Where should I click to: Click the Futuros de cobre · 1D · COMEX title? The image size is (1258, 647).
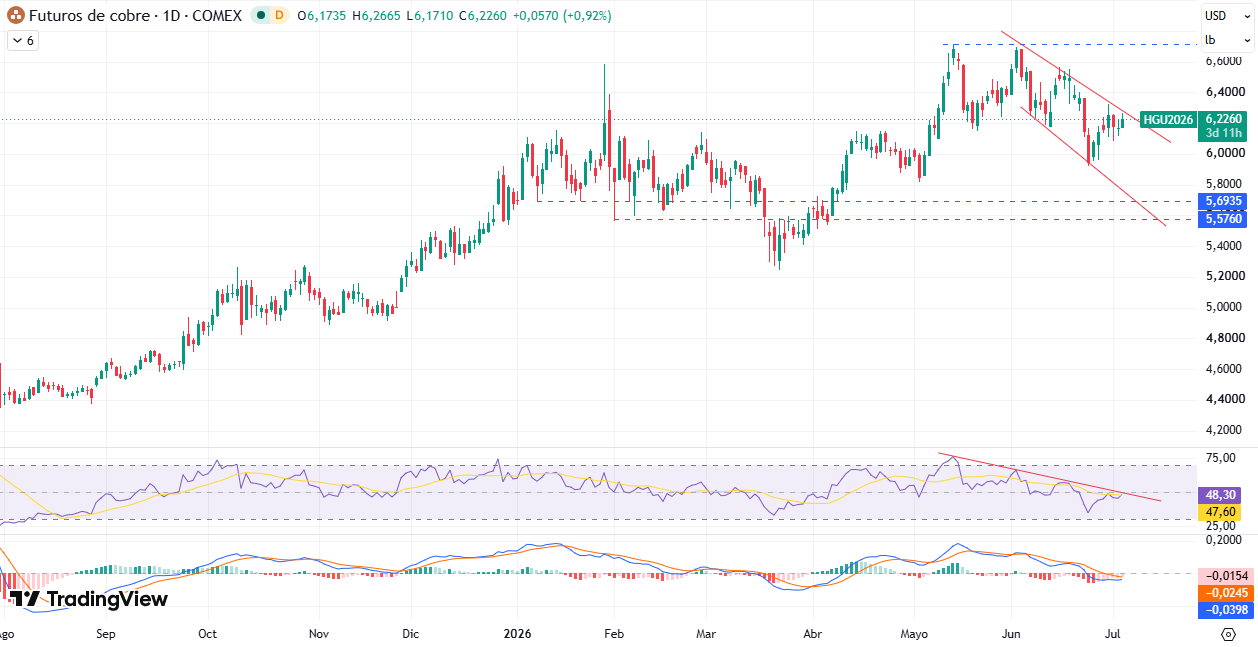[136, 16]
